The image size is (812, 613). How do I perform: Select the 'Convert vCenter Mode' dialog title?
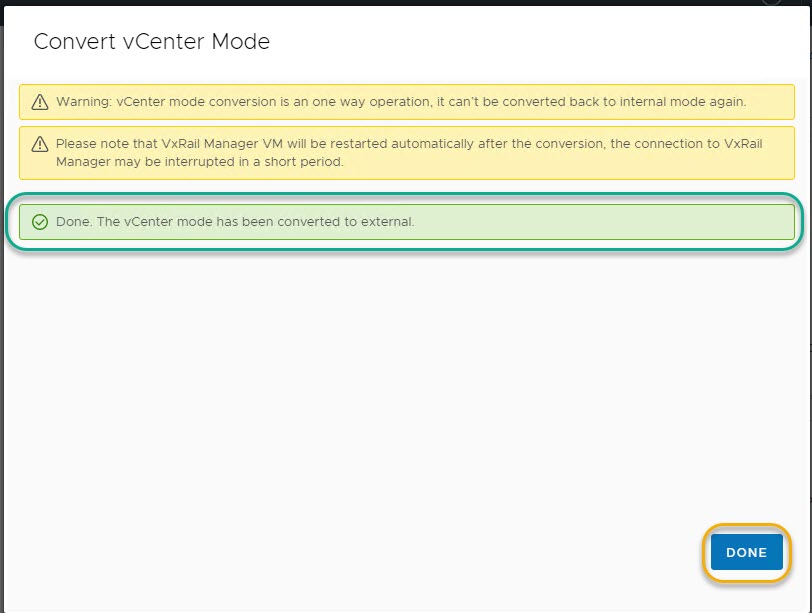[x=152, y=41]
